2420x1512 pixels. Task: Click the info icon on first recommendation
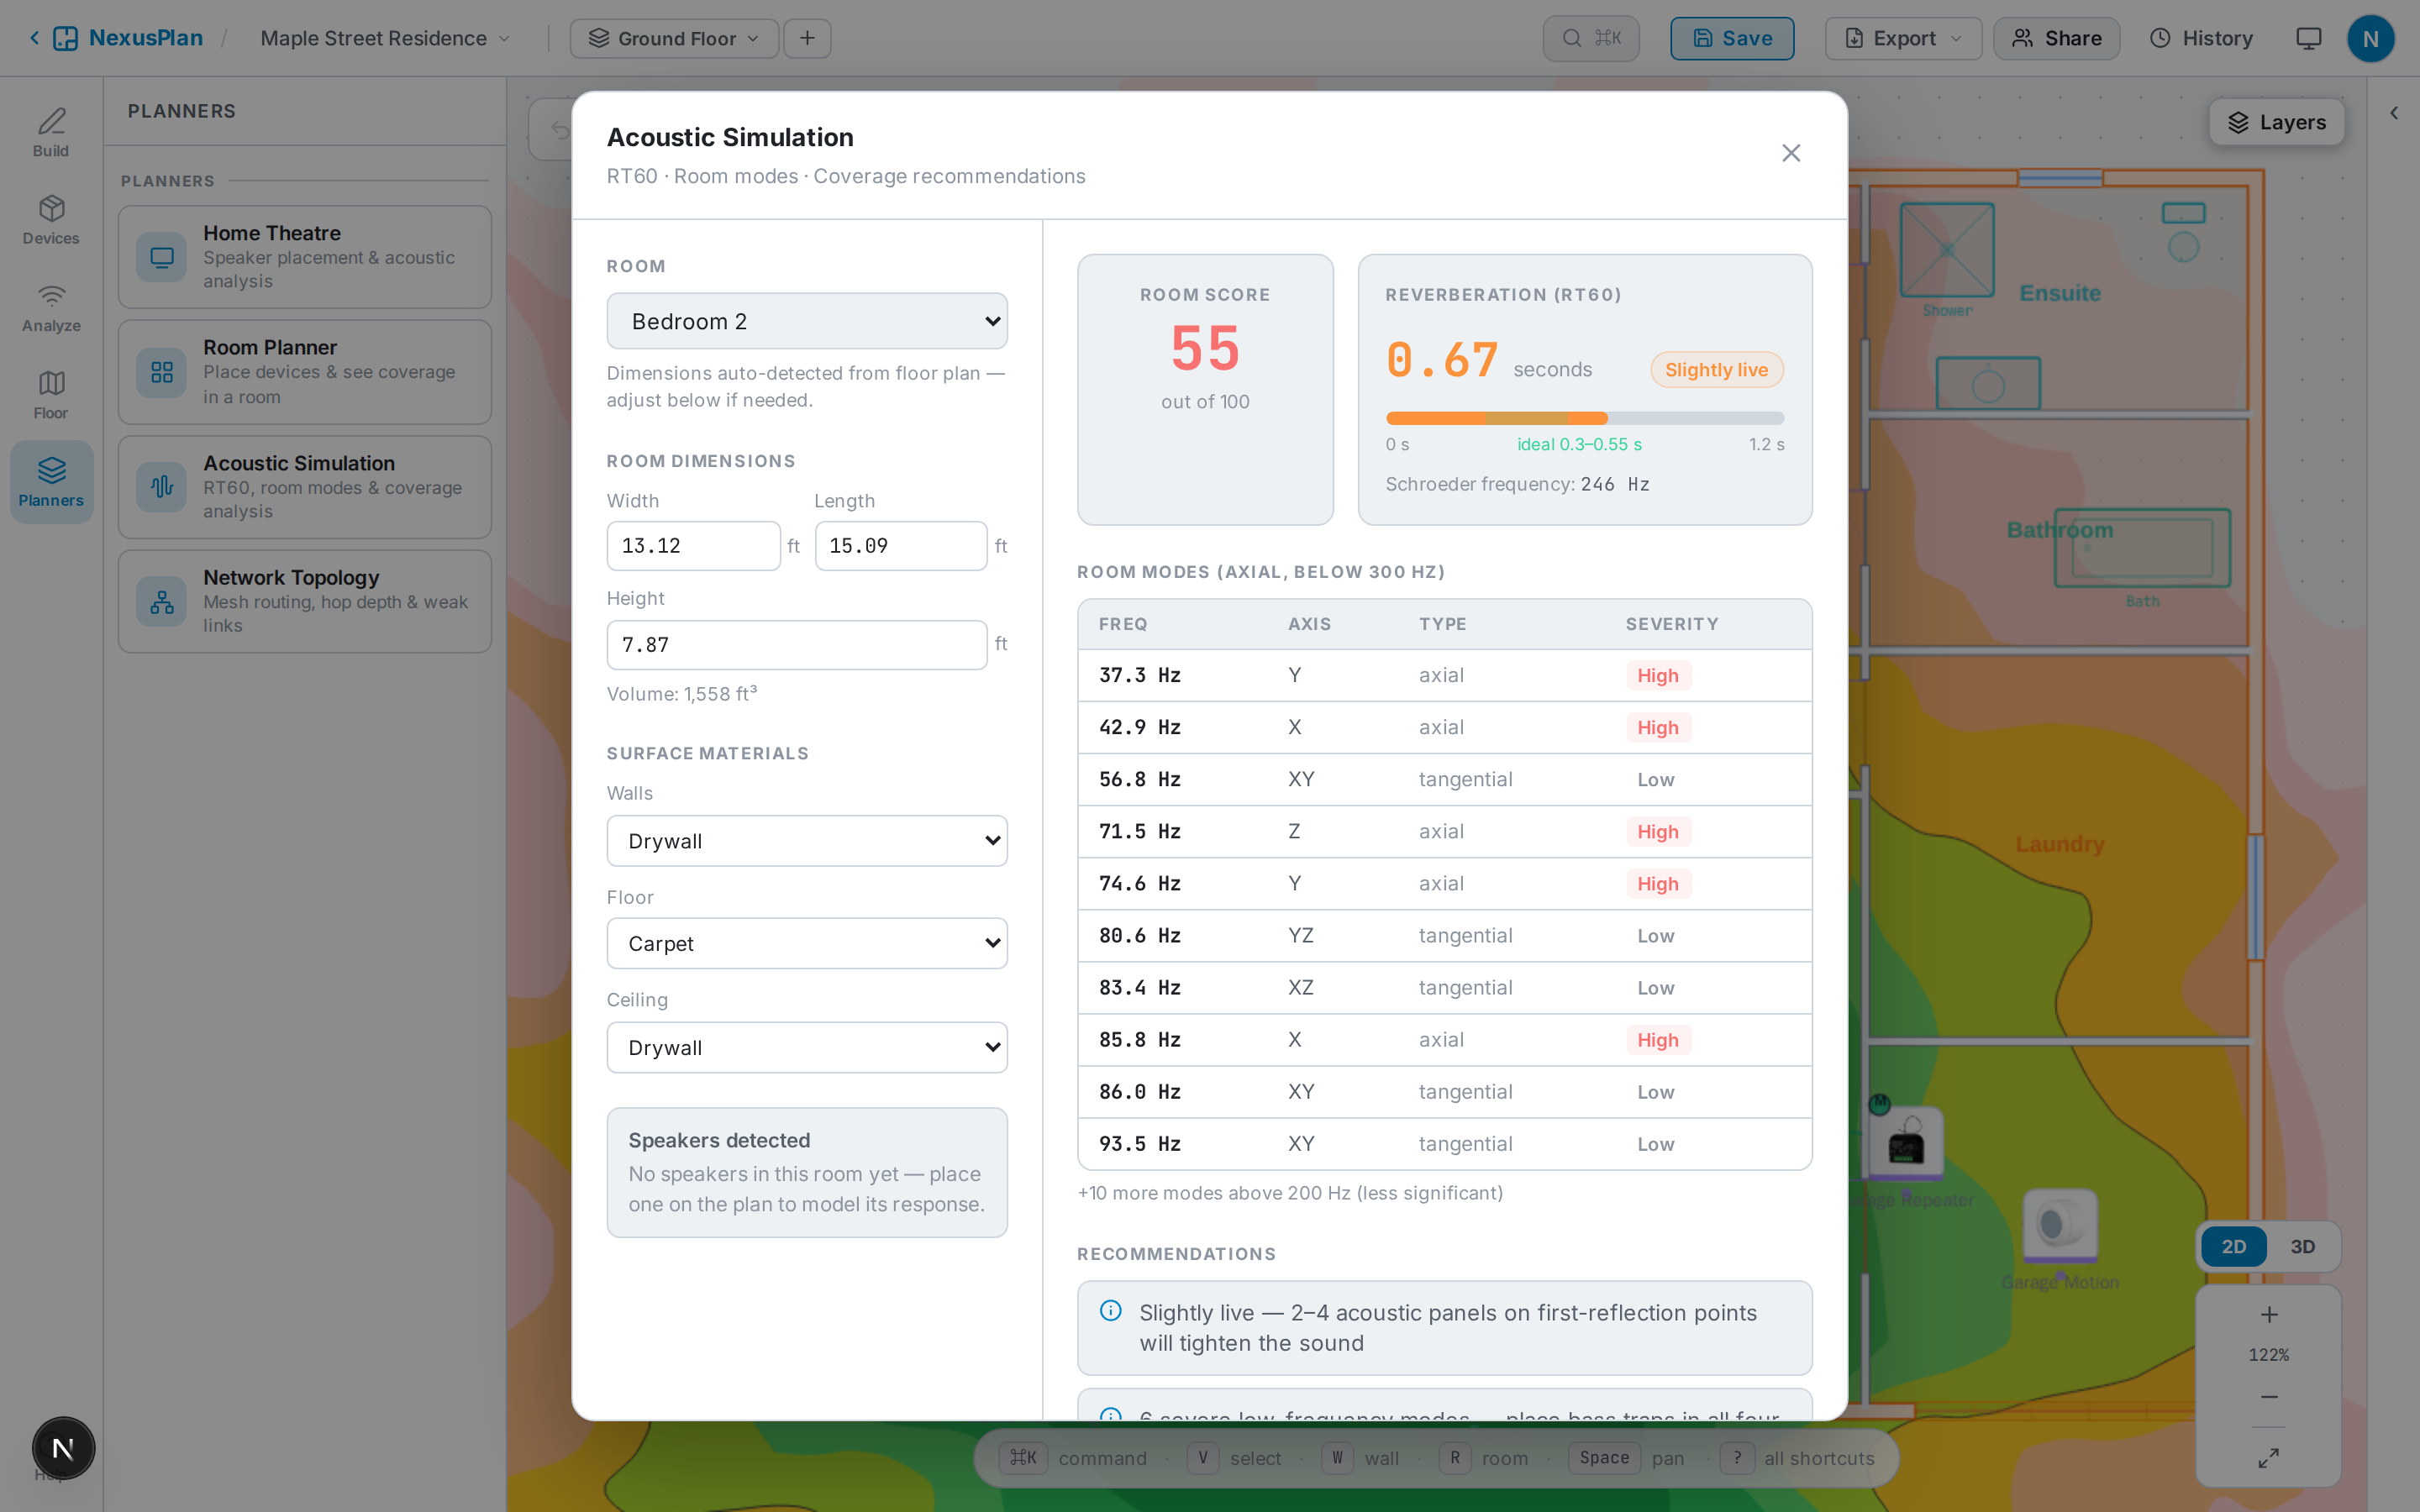[x=1111, y=1310]
